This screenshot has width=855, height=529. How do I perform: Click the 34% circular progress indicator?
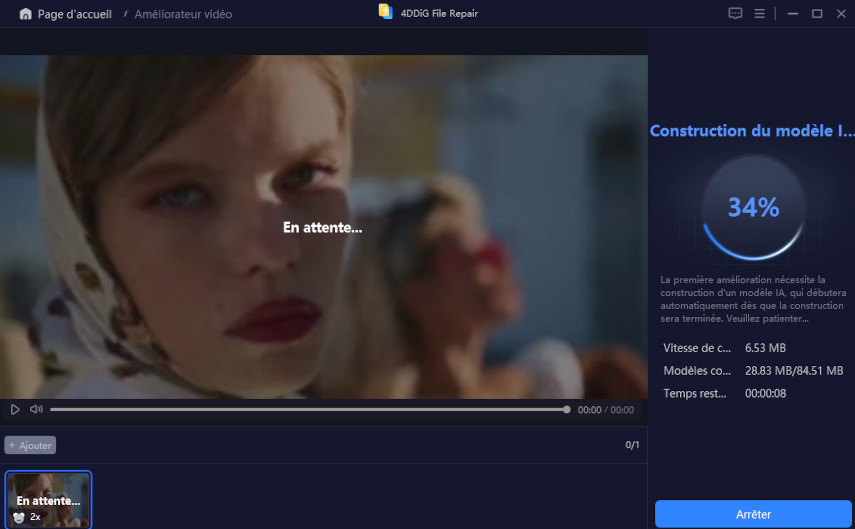pyautogui.click(x=754, y=207)
